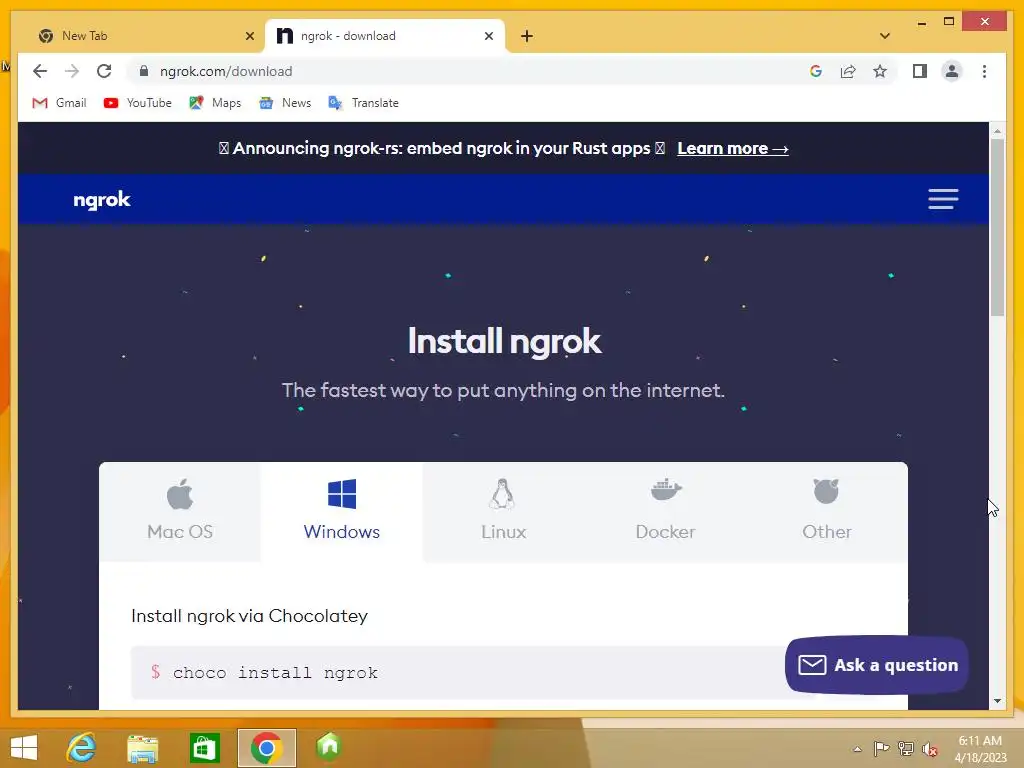Open the hamburger navigation menu
The width and height of the screenshot is (1024, 768).
click(x=943, y=199)
